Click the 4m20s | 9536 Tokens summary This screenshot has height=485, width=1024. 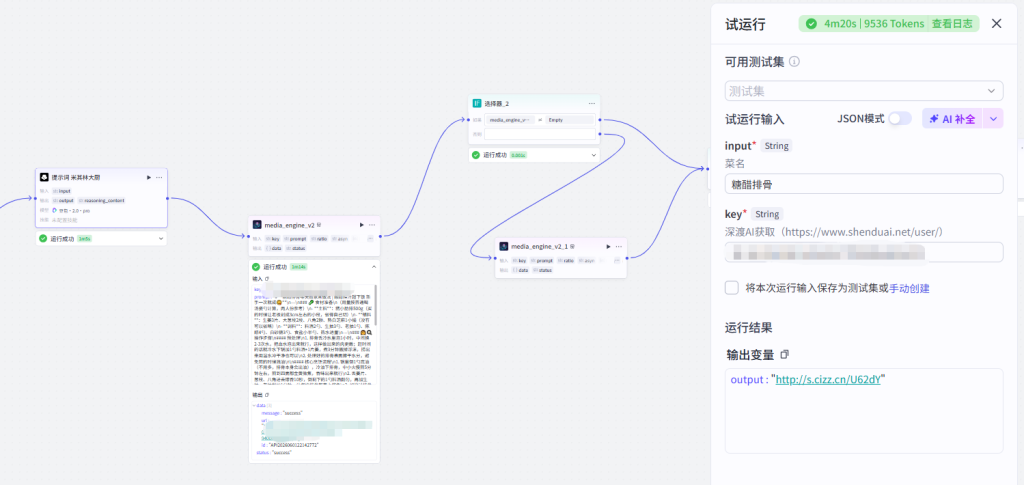[x=874, y=23]
